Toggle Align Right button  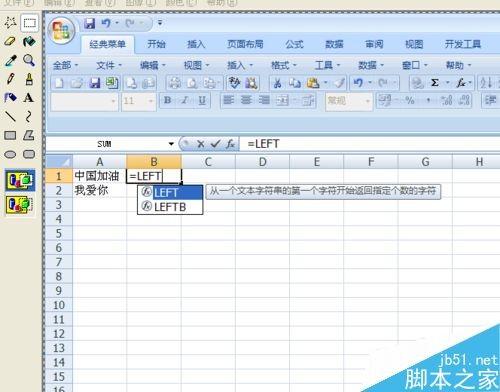(264, 100)
